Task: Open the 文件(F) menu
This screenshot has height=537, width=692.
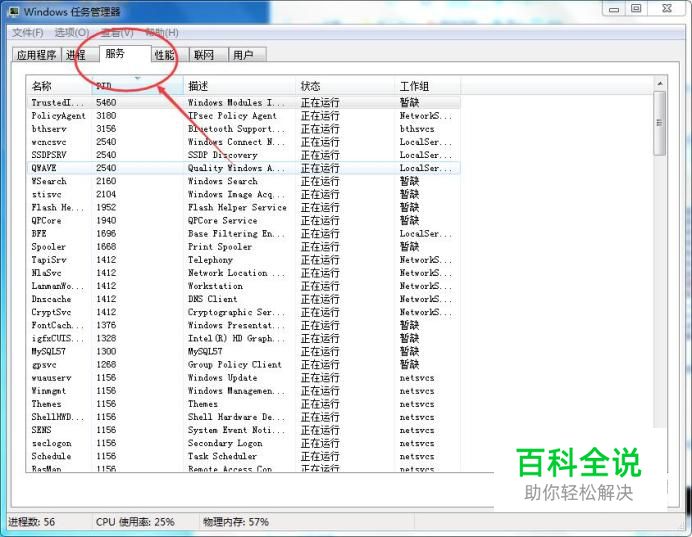Action: (x=27, y=33)
